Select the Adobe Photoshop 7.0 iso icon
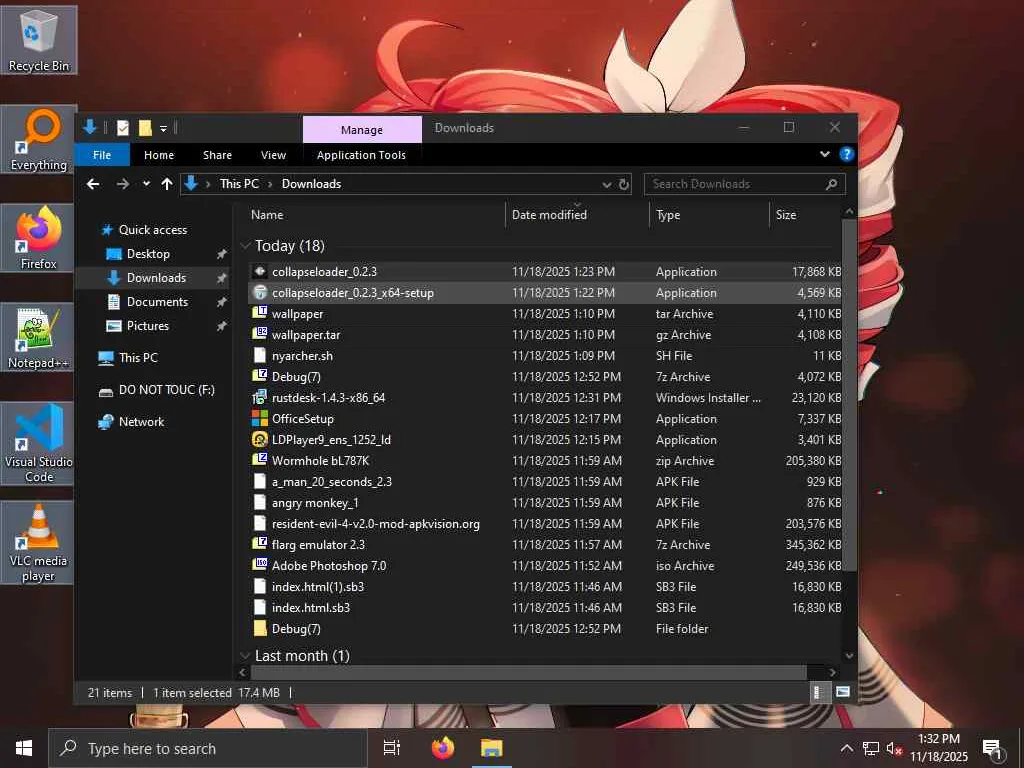Viewport: 1024px width, 768px height. point(260,565)
